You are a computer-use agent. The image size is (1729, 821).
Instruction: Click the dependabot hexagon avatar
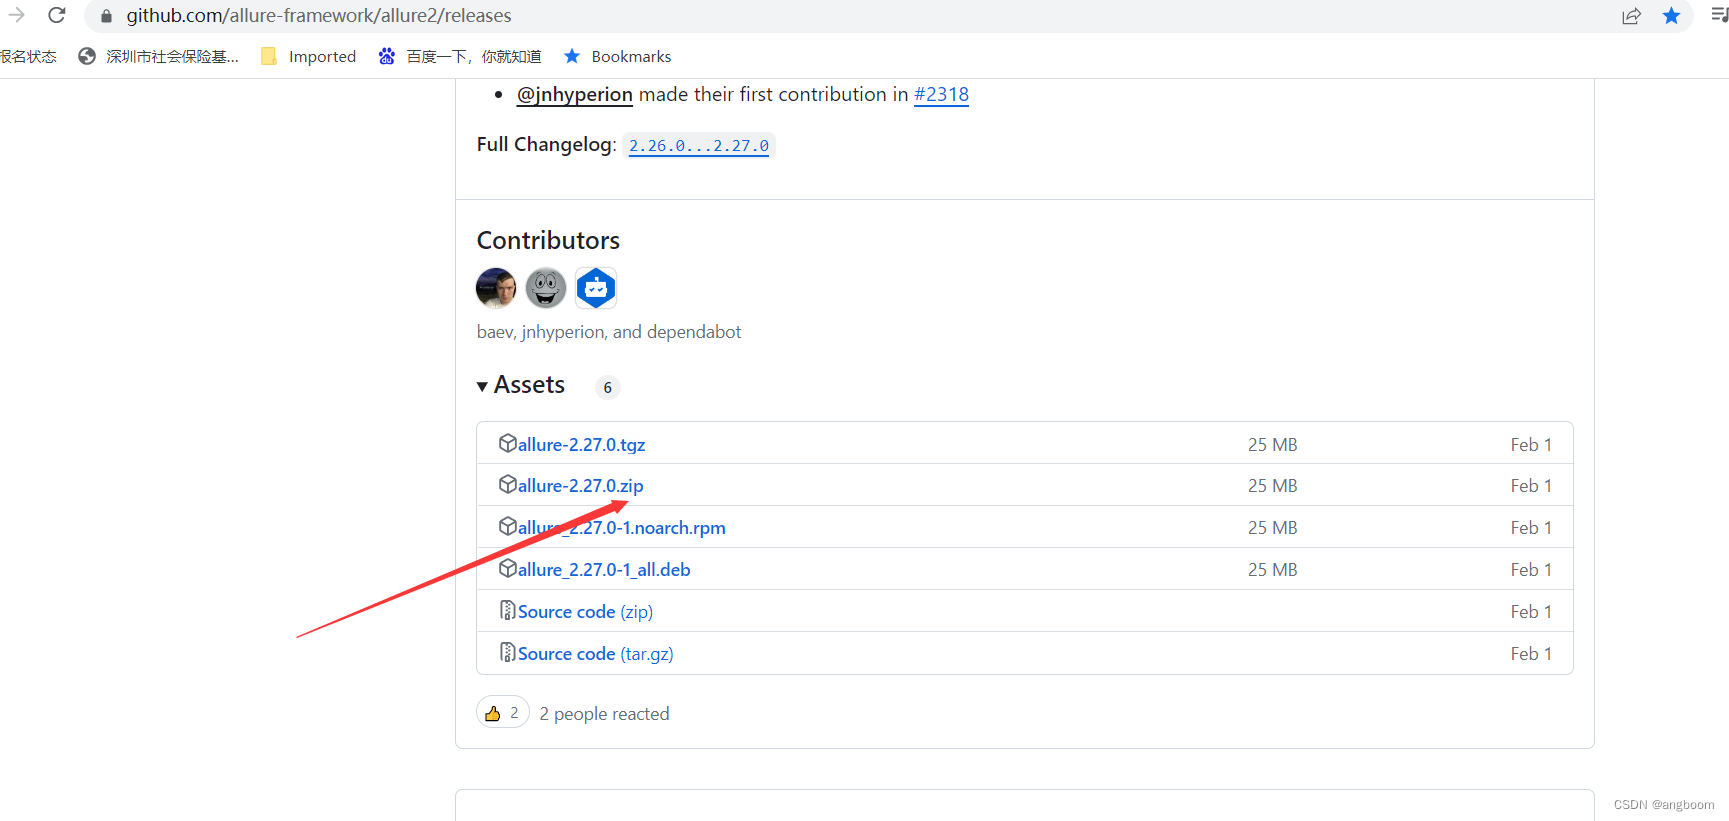596,288
